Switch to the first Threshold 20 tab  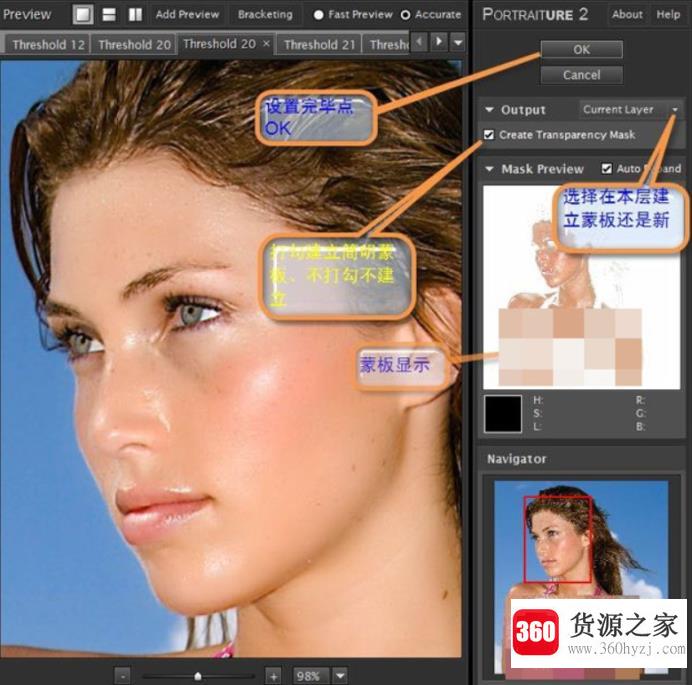click(x=134, y=45)
